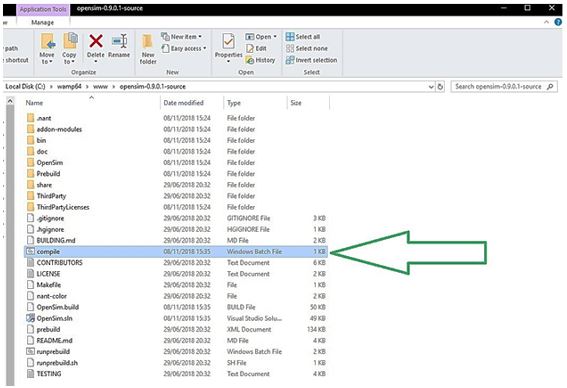Sort by the Size column header
The width and height of the screenshot is (567, 388).
point(295,103)
